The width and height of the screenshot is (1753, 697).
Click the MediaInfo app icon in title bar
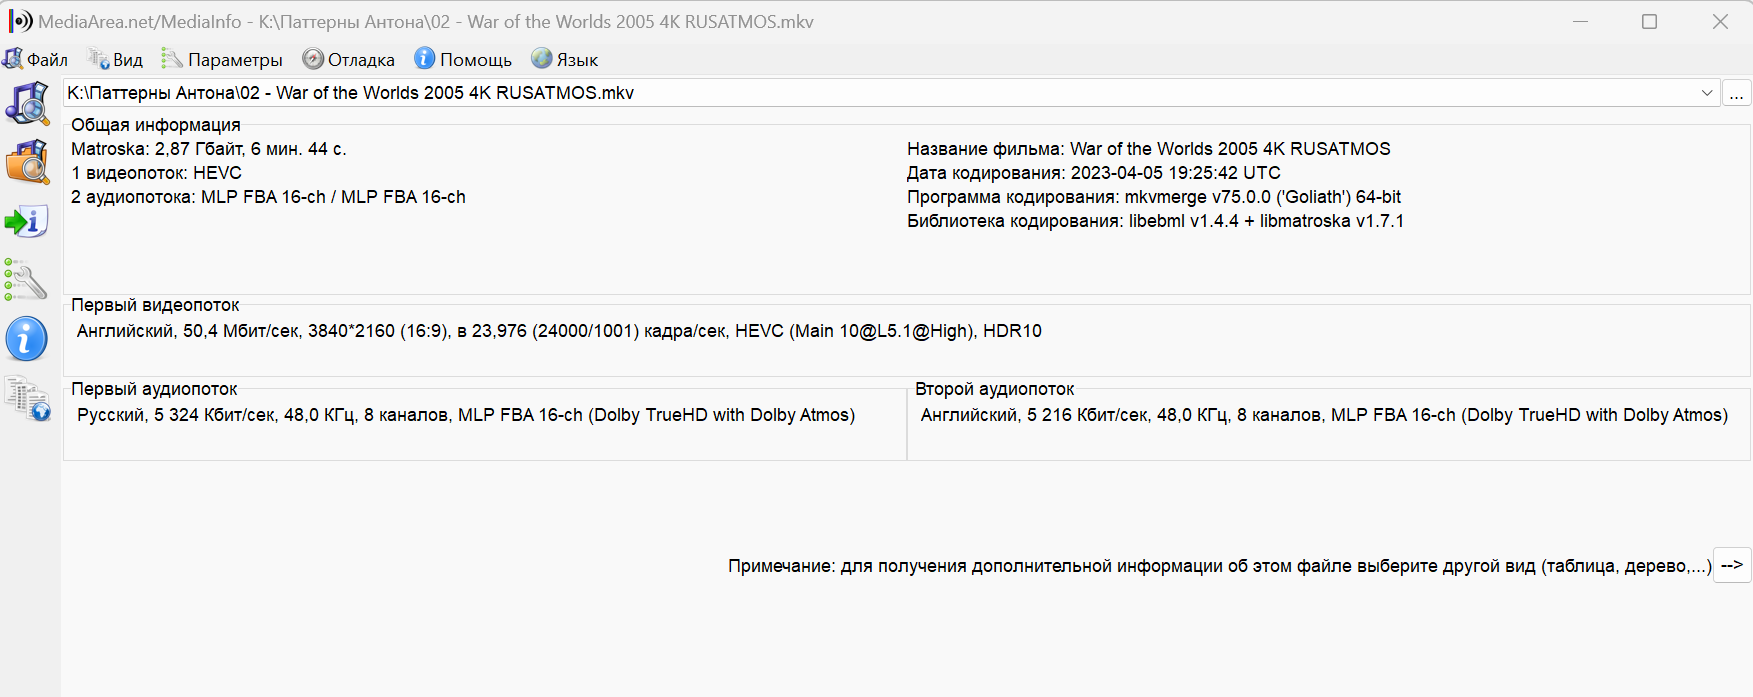pos(20,21)
